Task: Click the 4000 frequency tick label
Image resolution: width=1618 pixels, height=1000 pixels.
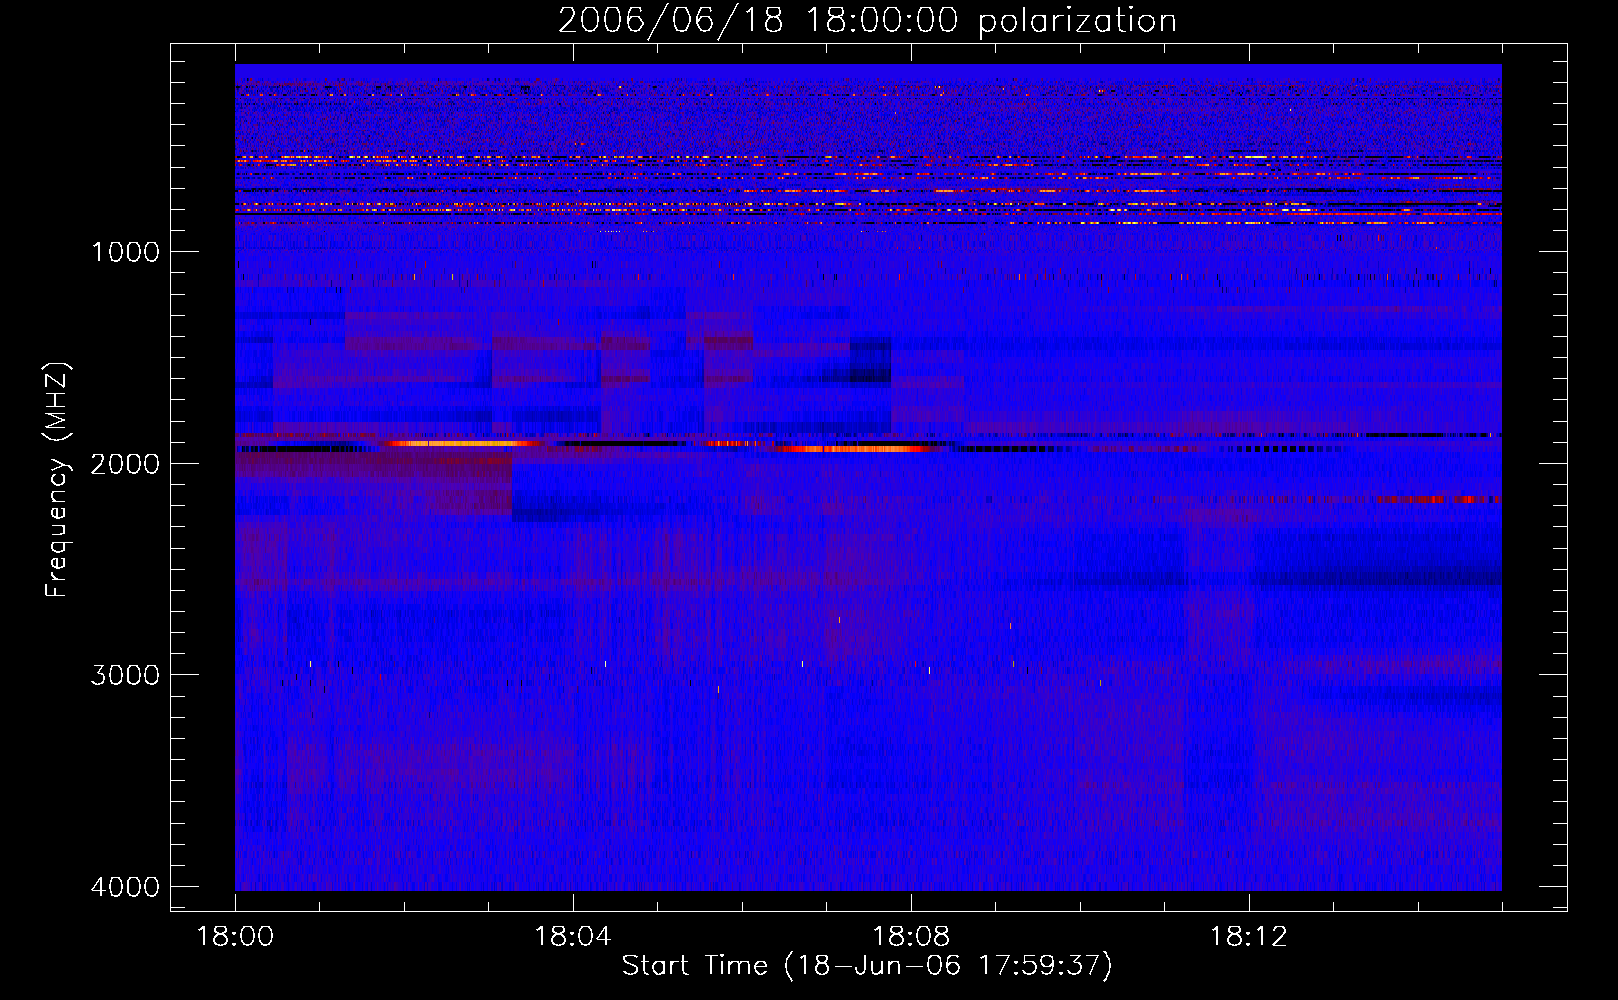Action: 125,887
